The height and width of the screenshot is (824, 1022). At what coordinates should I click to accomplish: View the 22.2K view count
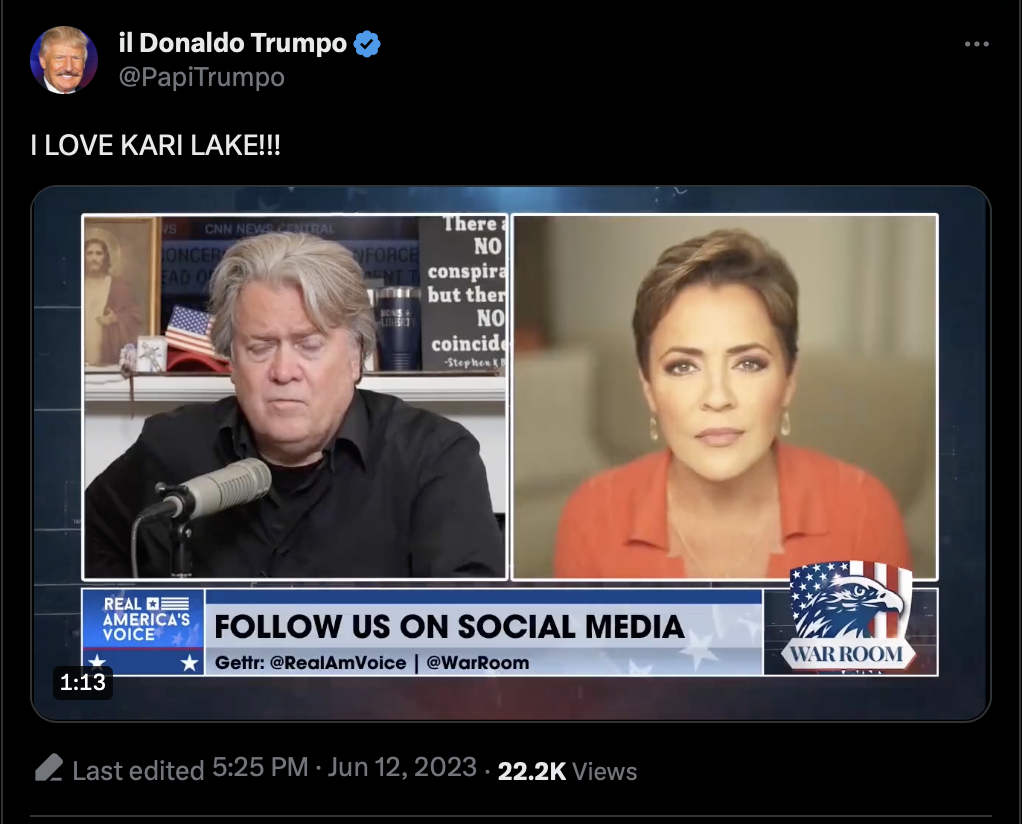[532, 771]
